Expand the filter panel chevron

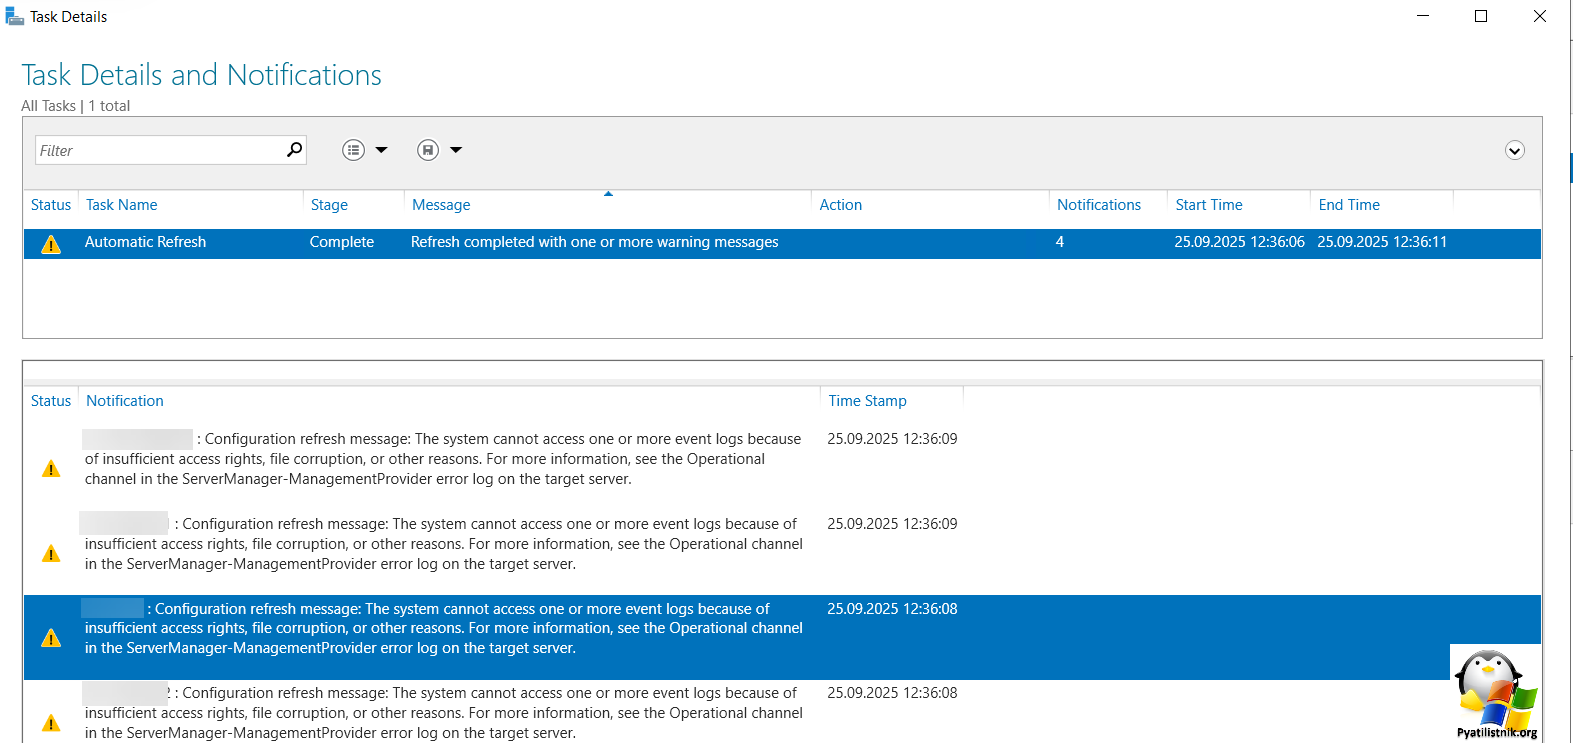click(x=1515, y=150)
